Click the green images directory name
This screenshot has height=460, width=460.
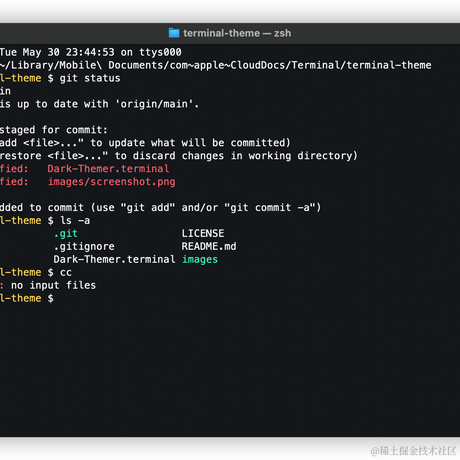click(x=200, y=260)
